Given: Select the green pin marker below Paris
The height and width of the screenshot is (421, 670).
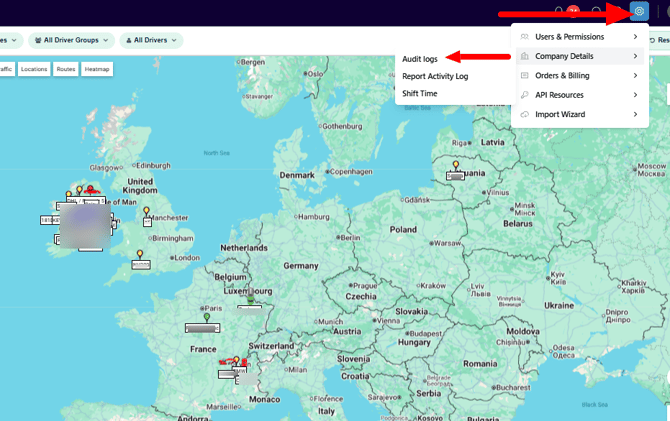Looking at the screenshot, I should [207, 317].
